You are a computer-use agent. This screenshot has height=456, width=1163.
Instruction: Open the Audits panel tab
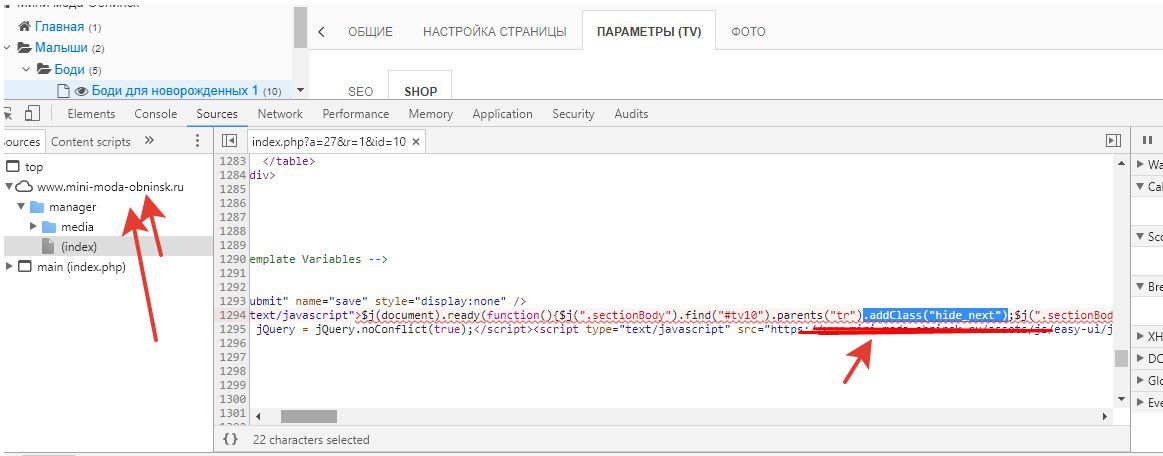coord(631,113)
